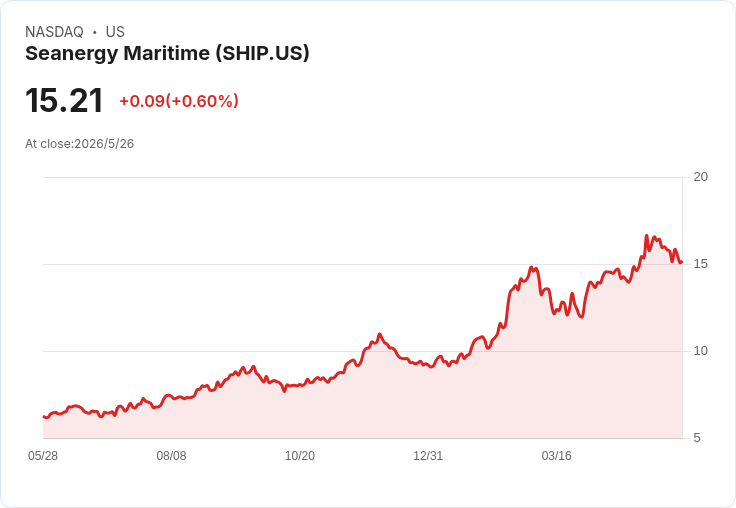This screenshot has height=508, width=736.
Task: Click the 12/31 x-axis date label
Action: [428, 456]
